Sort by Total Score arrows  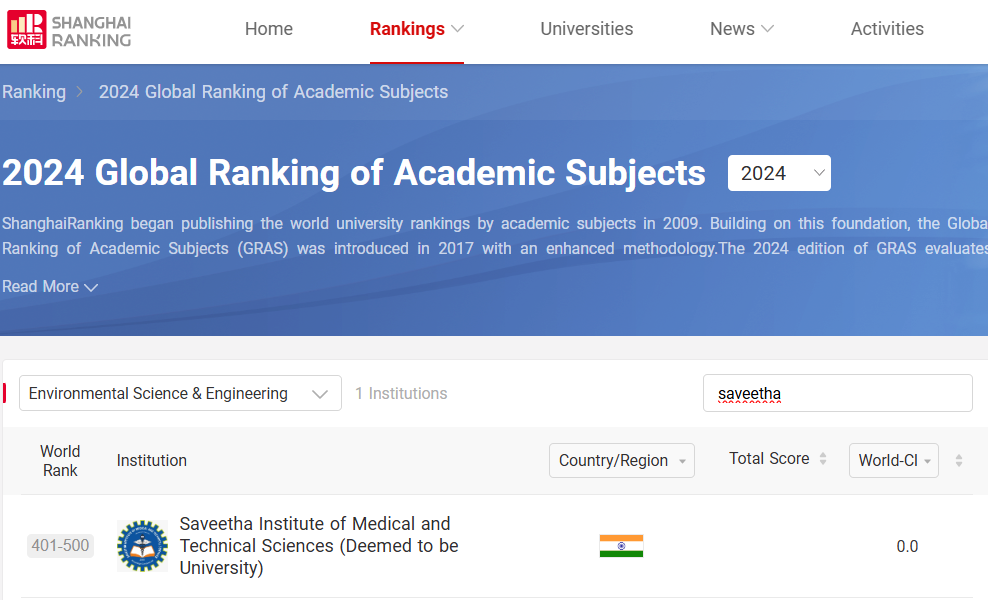[823, 459]
